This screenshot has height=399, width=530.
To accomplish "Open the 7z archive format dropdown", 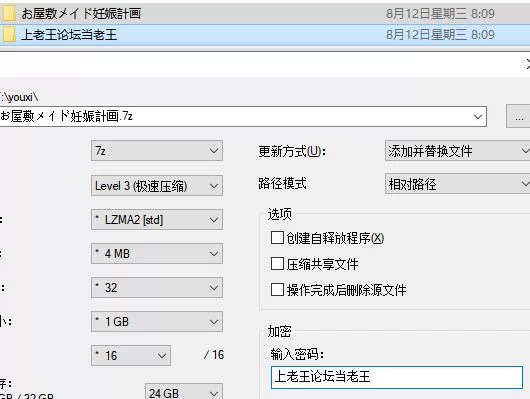I will (157, 150).
